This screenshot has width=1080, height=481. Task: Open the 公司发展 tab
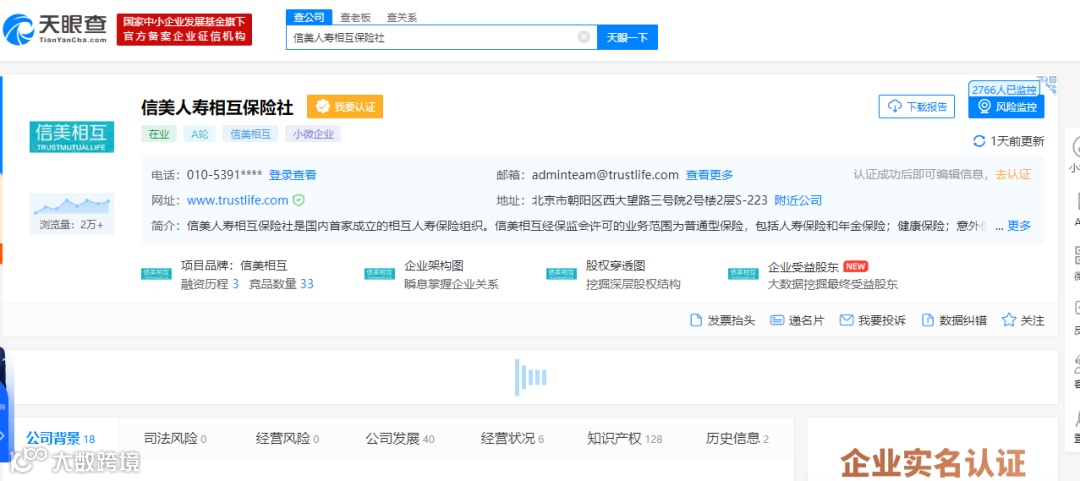click(x=400, y=438)
